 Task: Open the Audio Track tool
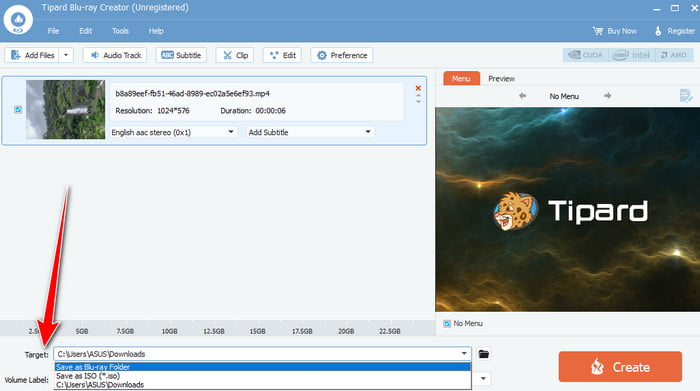pyautogui.click(x=115, y=55)
